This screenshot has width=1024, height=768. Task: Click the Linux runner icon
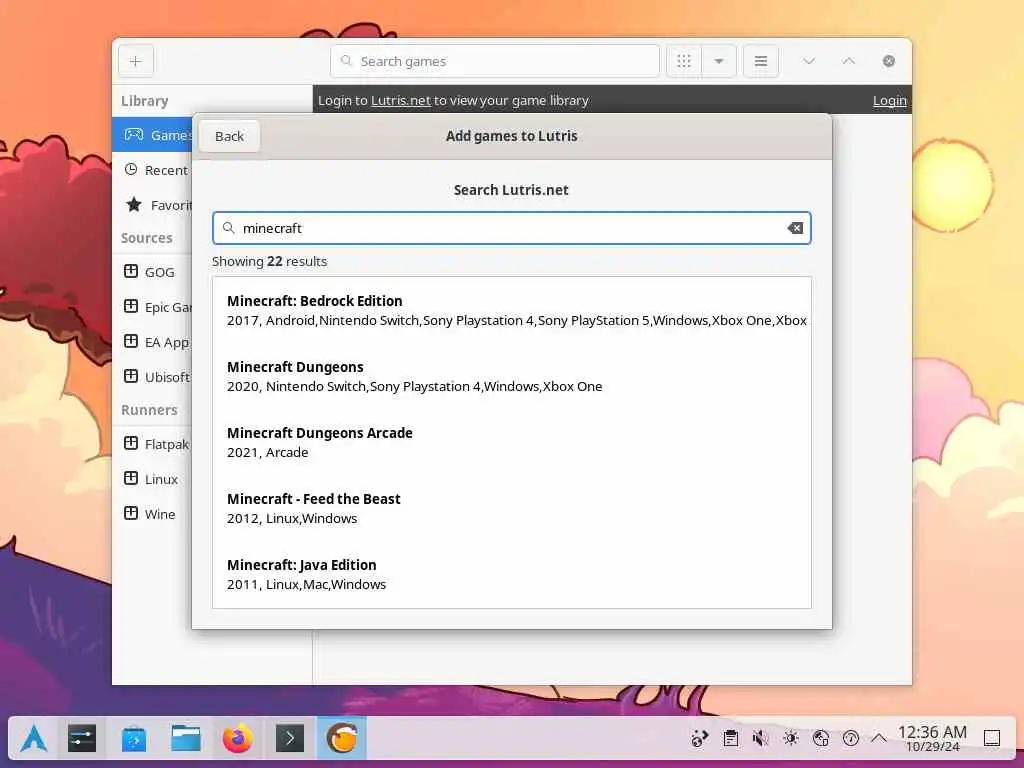tap(131, 478)
